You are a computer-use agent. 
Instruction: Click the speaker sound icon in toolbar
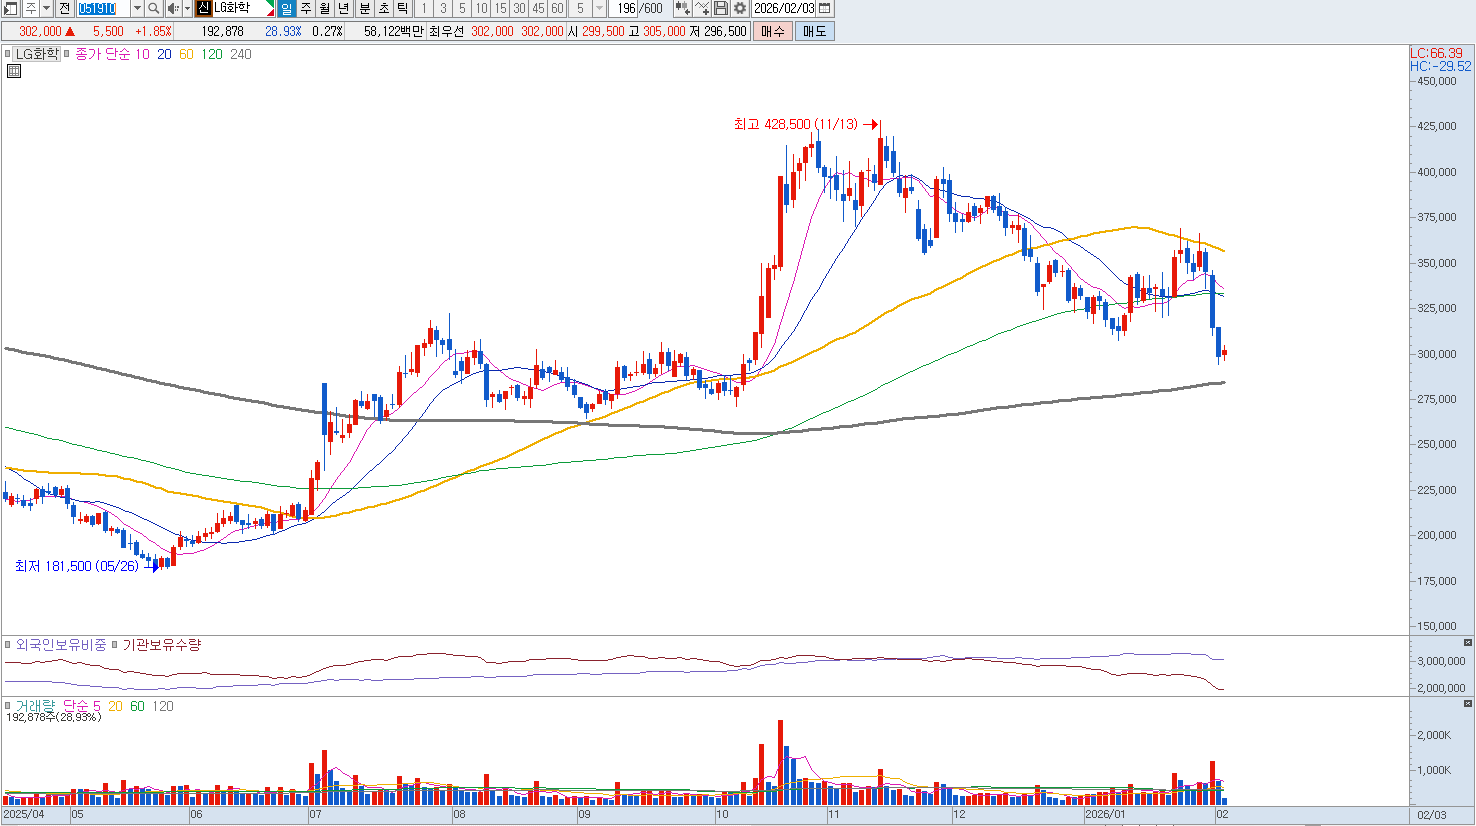[x=173, y=8]
